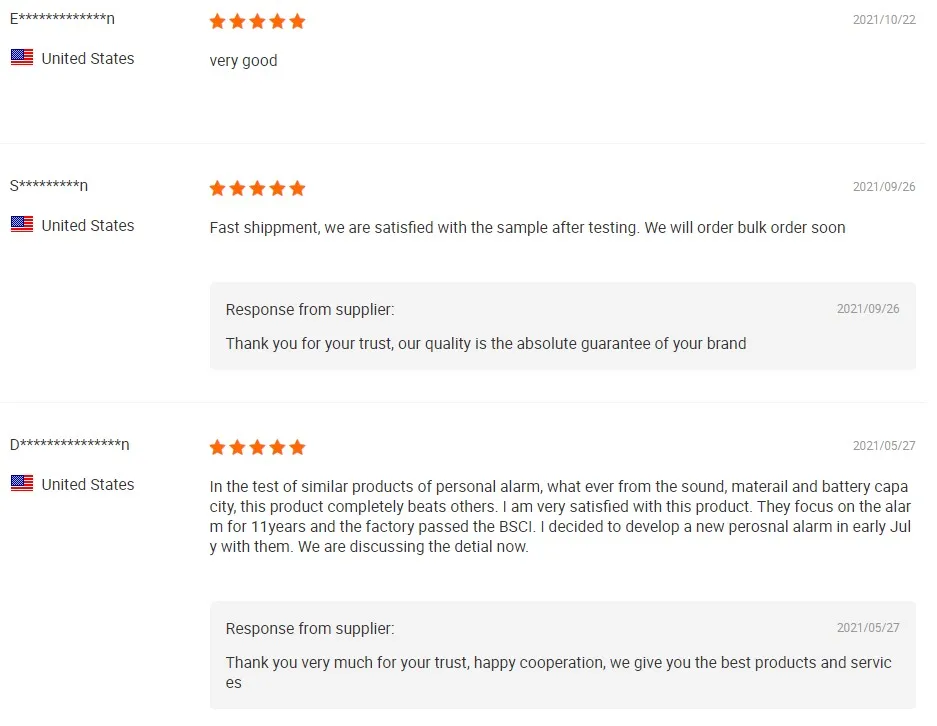
Task: Click 'United States' label under reviewer E*************n
Action: [88, 59]
